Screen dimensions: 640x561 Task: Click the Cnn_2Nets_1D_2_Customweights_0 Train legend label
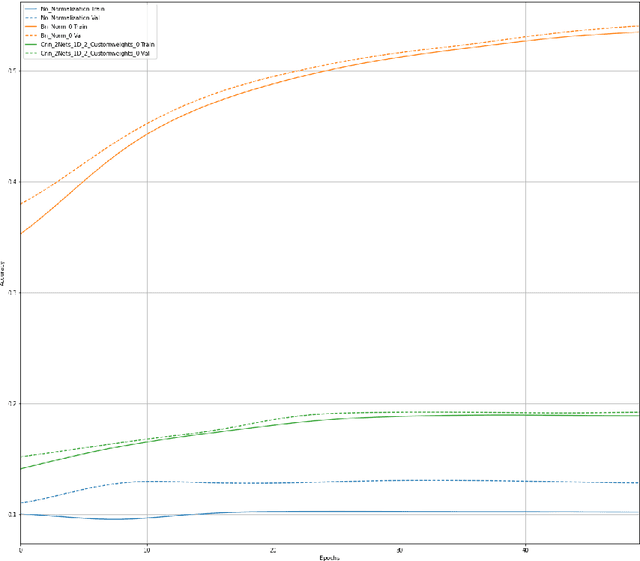point(97,45)
